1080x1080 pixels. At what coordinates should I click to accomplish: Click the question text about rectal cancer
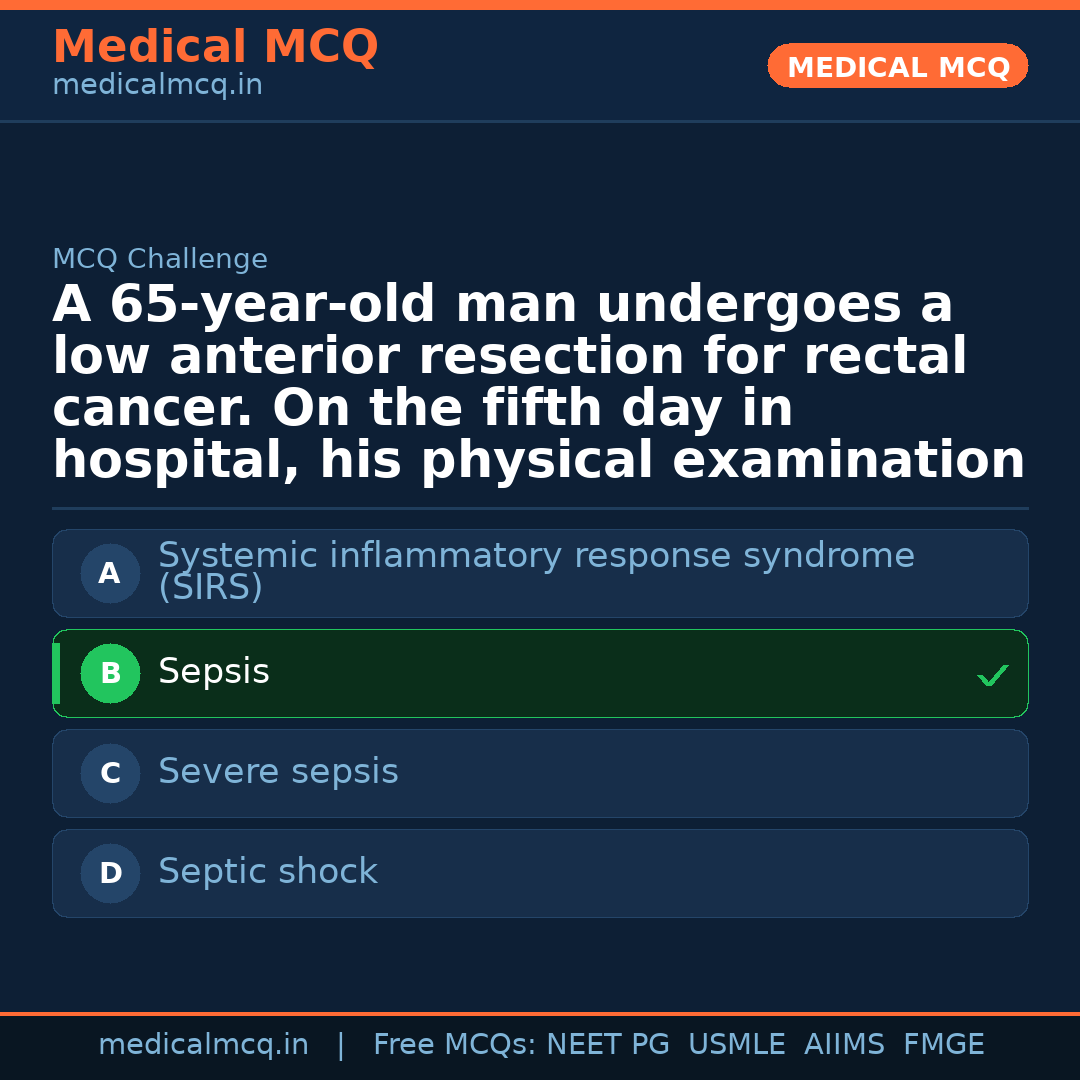coord(538,383)
